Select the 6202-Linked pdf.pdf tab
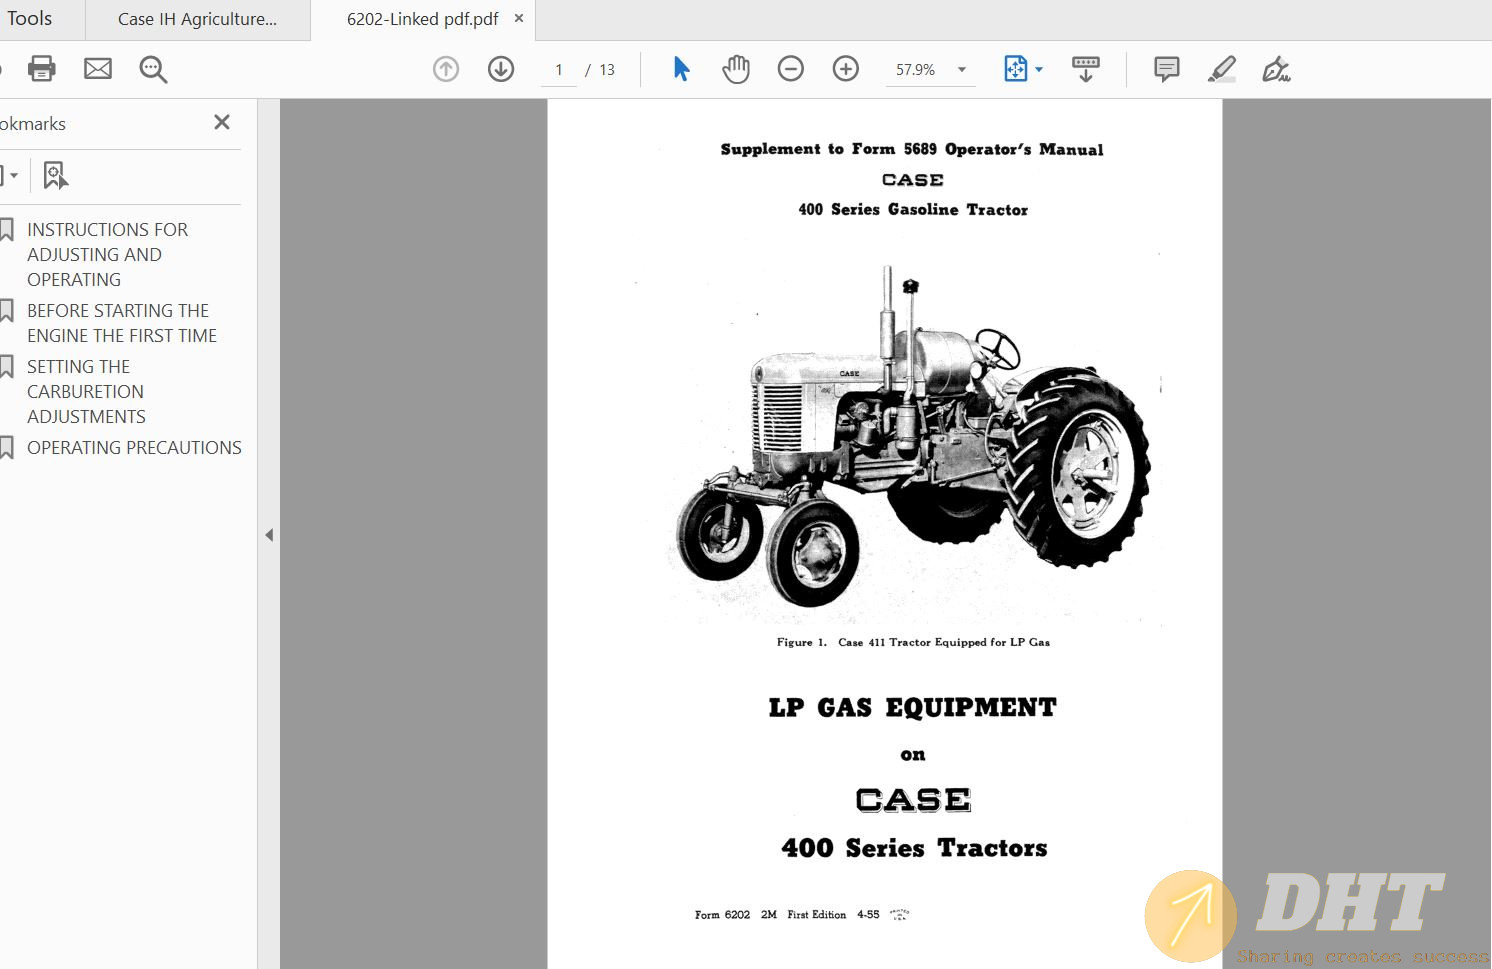 pyautogui.click(x=422, y=19)
